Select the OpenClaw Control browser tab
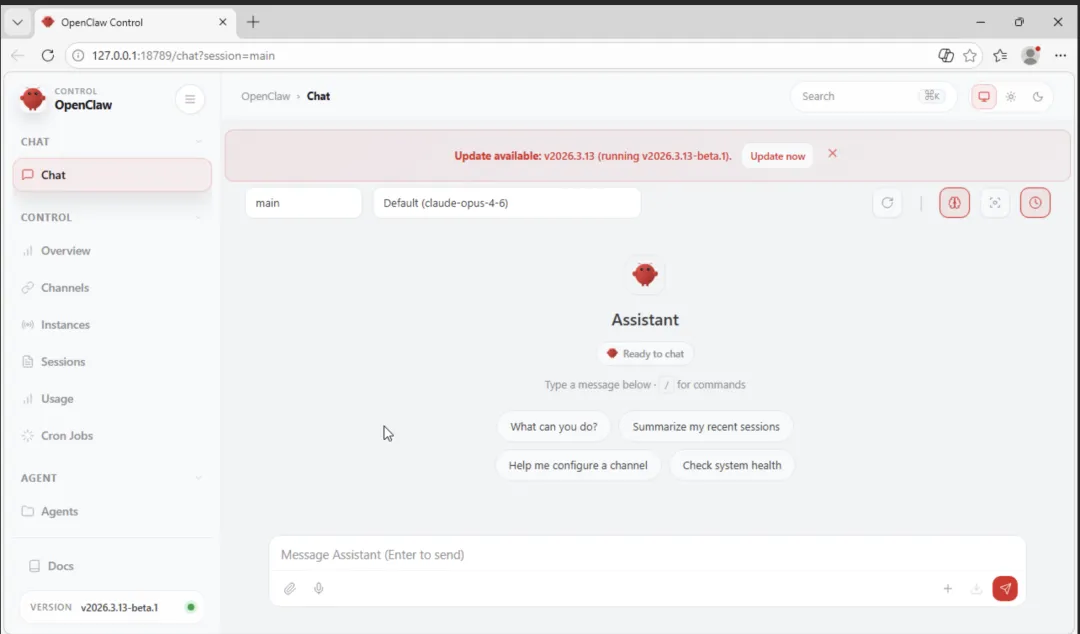The width and height of the screenshot is (1080, 634). click(x=134, y=22)
